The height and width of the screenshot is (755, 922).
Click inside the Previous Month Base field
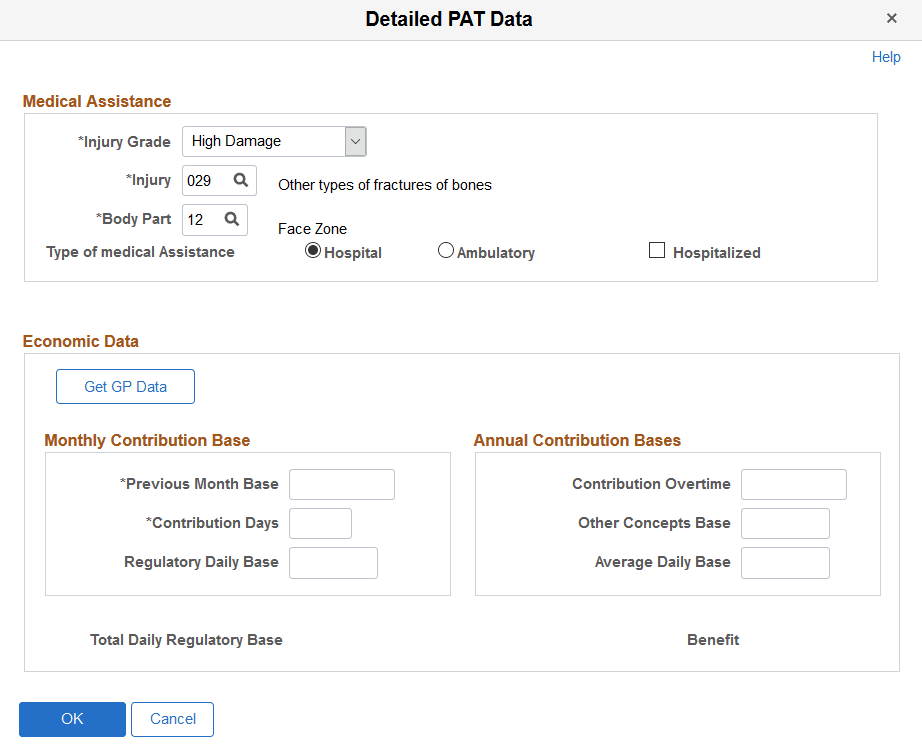(341, 484)
